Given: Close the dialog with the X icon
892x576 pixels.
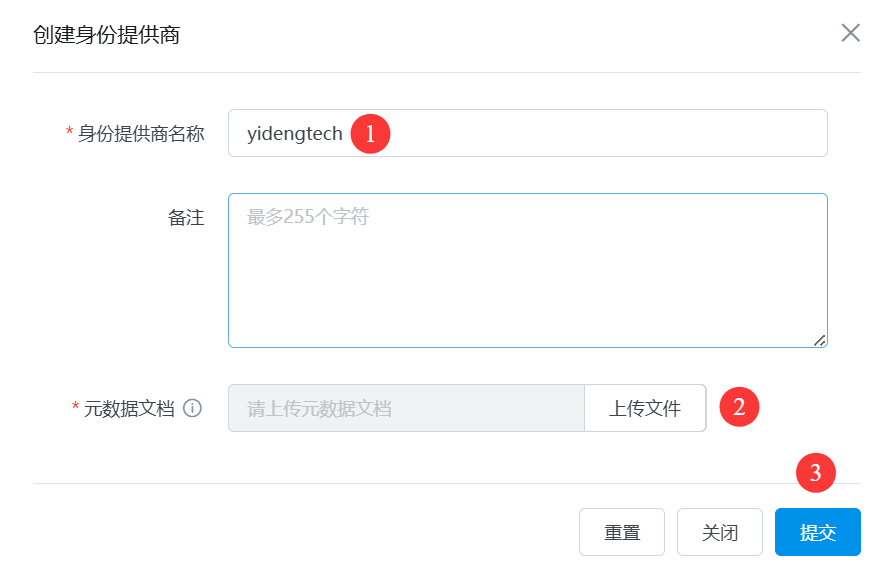Looking at the screenshot, I should point(850,33).
